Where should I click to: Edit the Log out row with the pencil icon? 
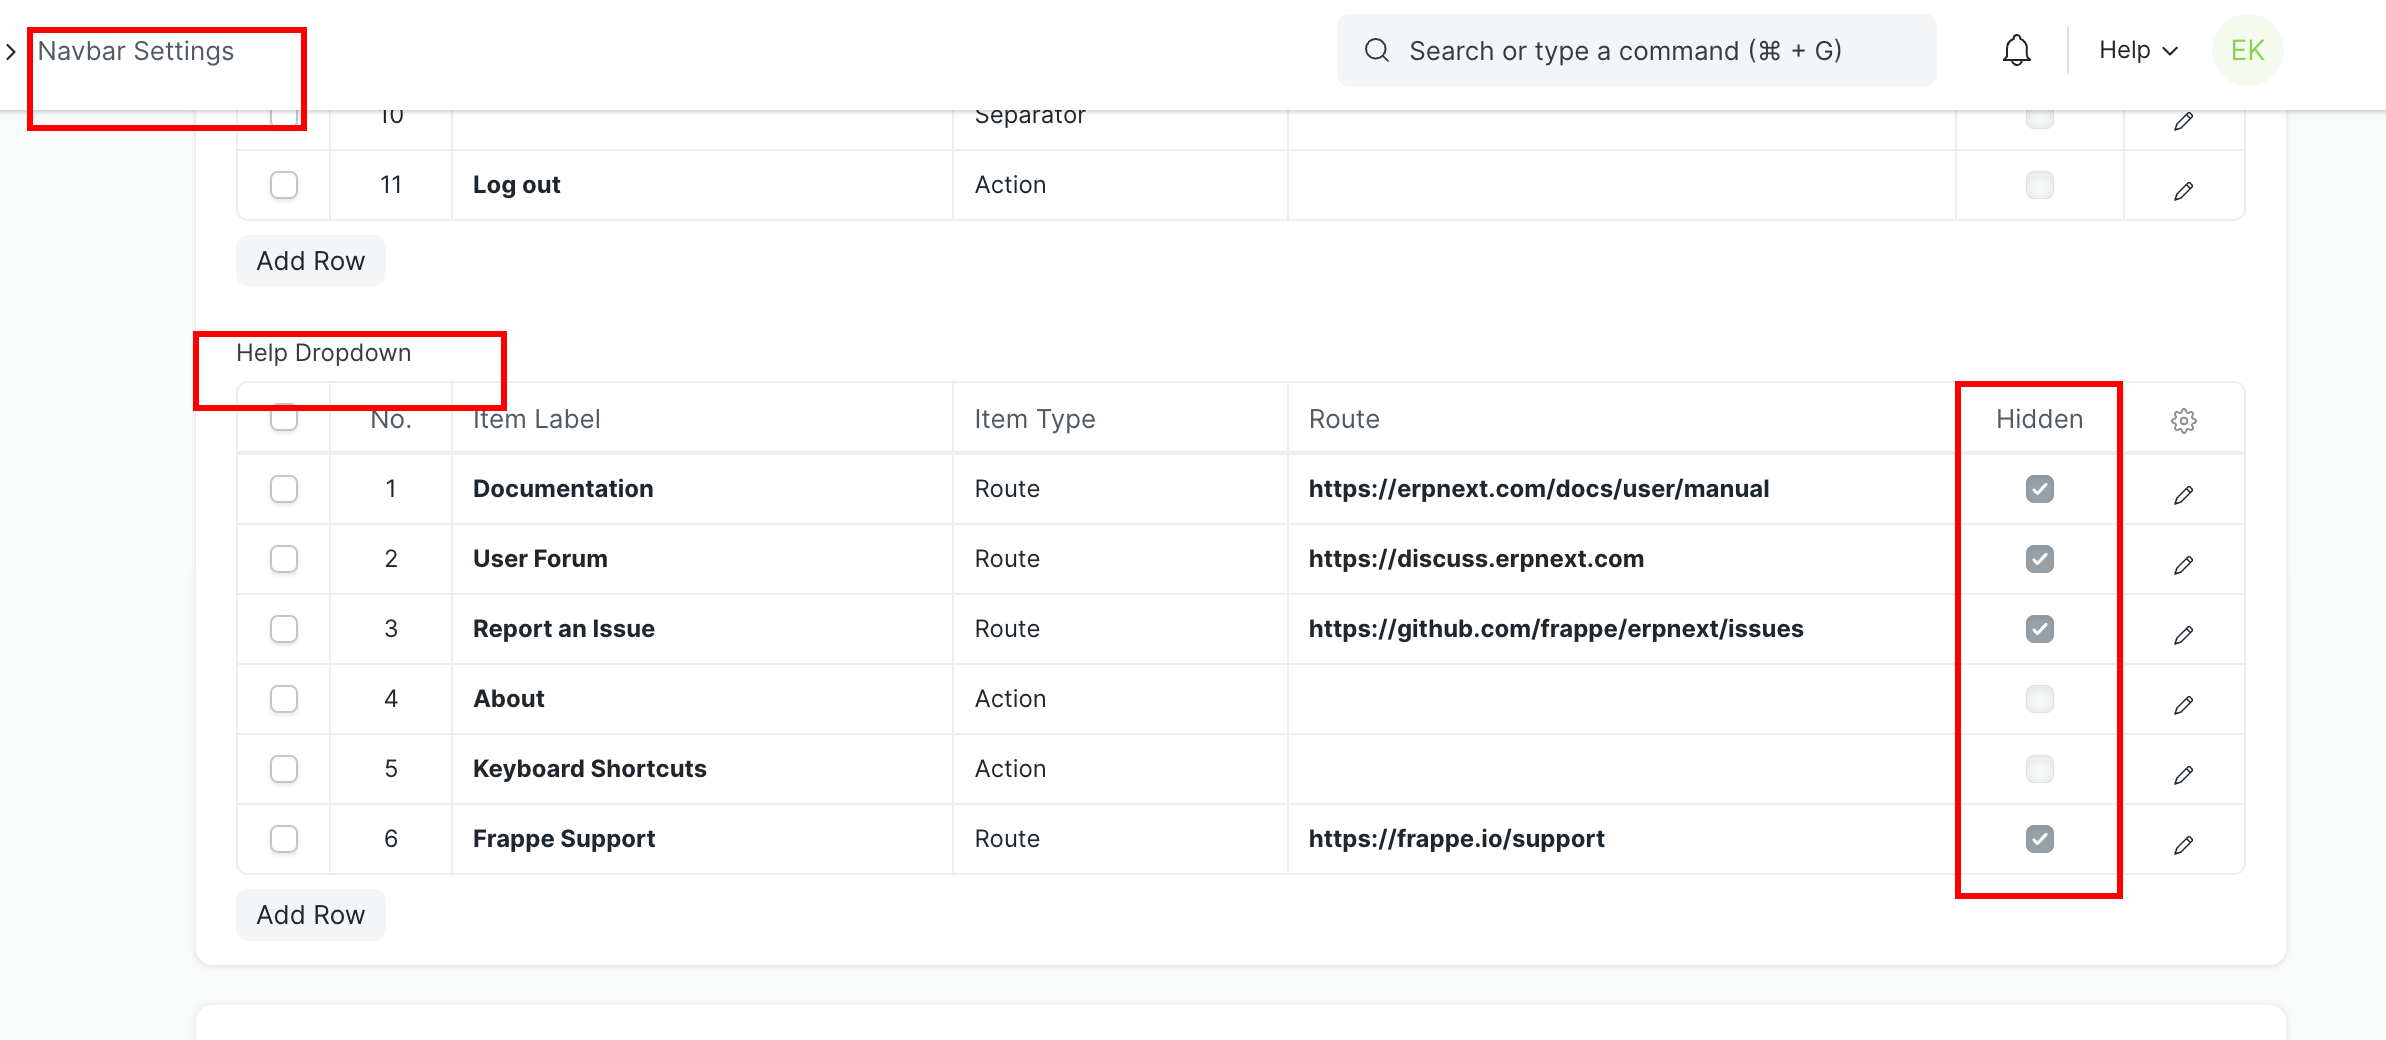[x=2184, y=190]
